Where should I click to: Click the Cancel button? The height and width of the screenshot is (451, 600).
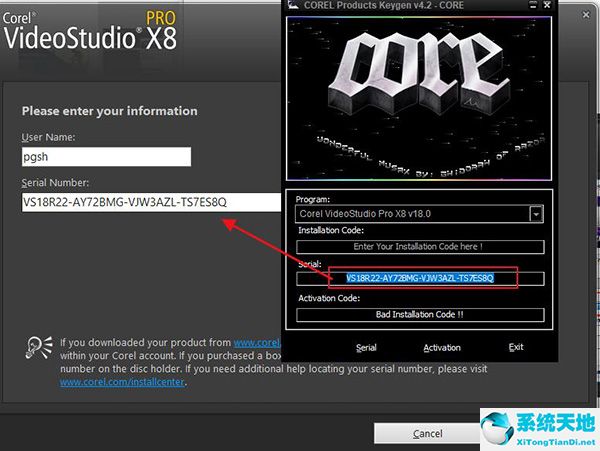[x=427, y=433]
